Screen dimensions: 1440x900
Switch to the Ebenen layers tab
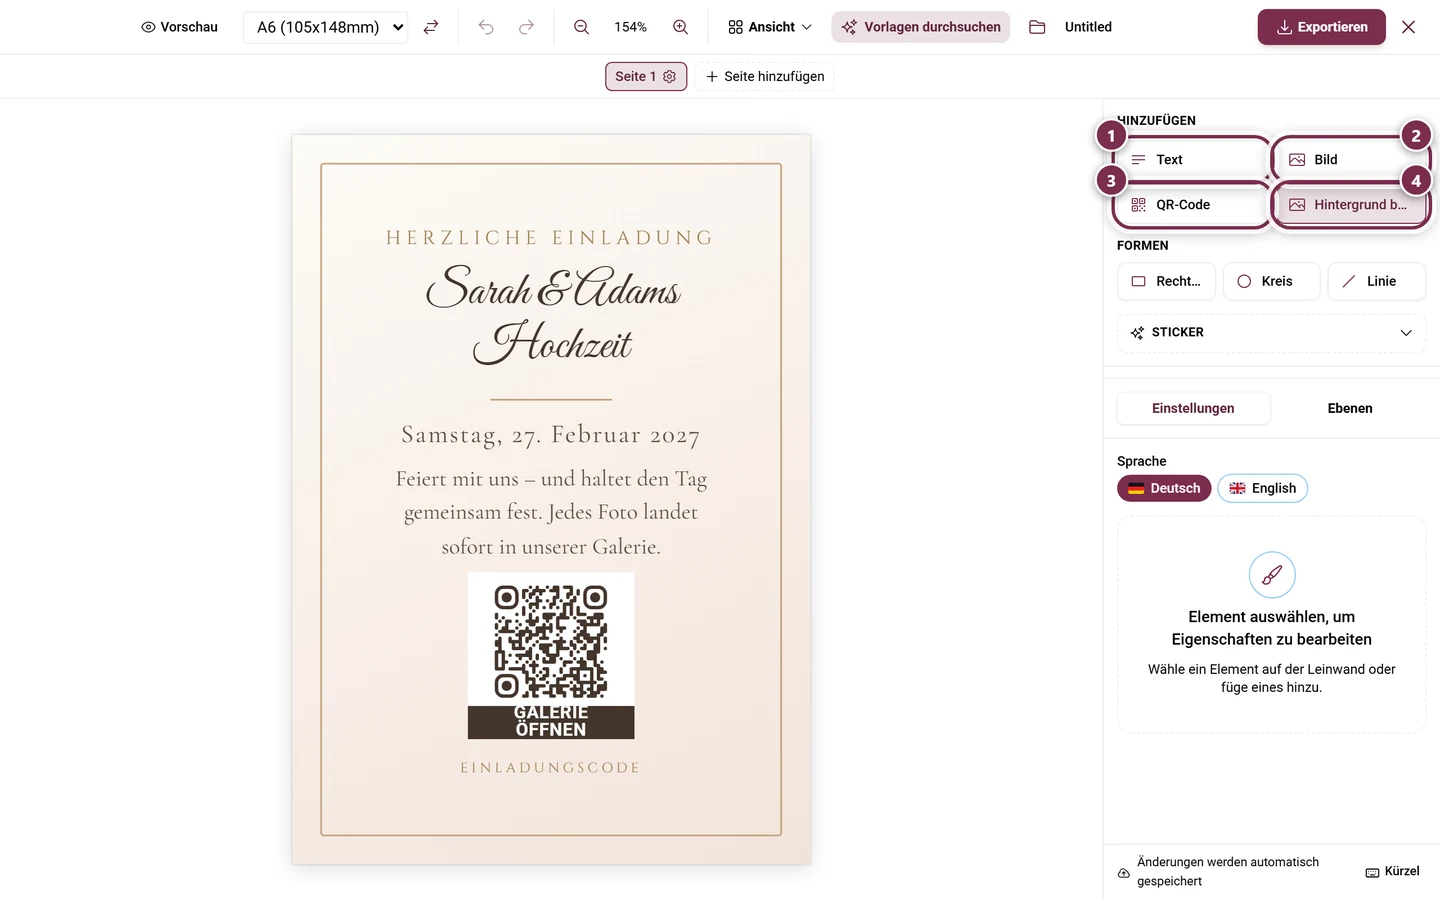click(1350, 408)
